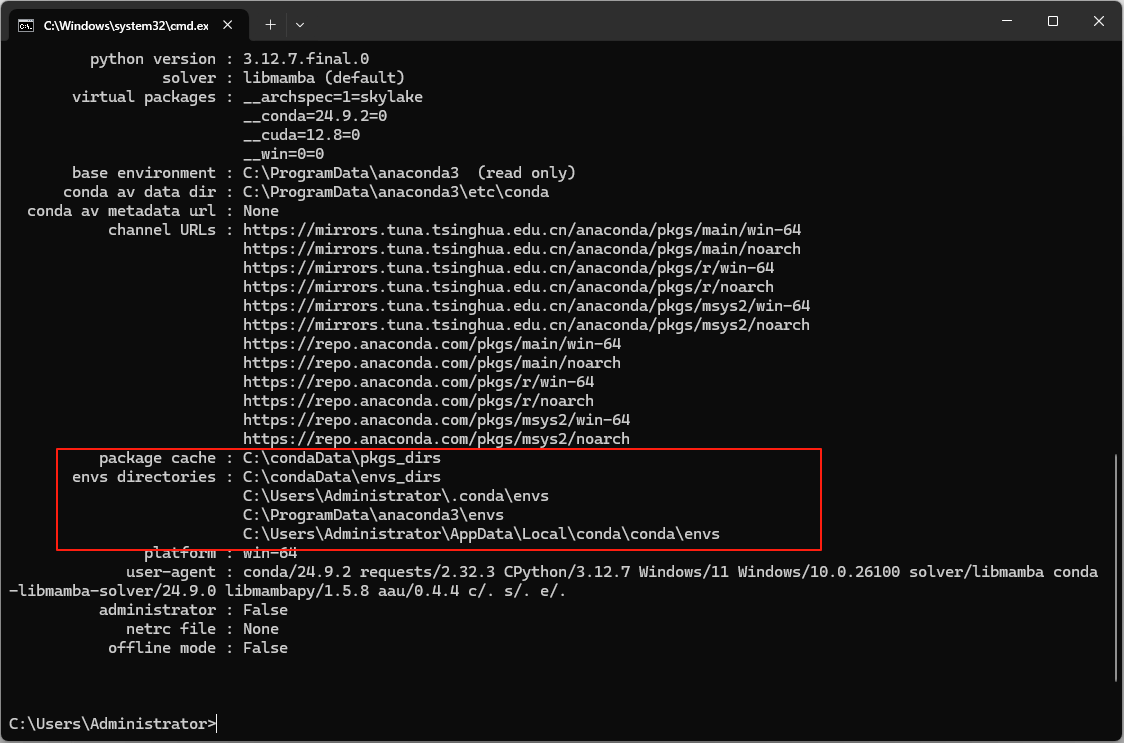Click the administrator False value
Screen dimensions: 1124x743
(265, 610)
